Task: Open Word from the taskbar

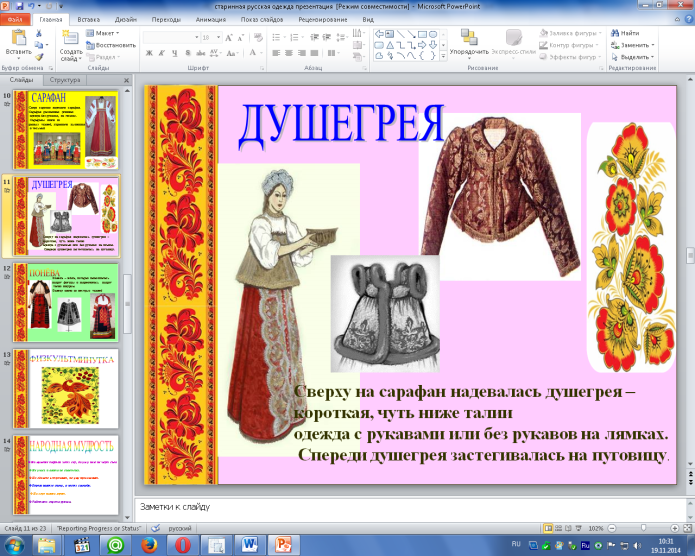Action: (x=250, y=544)
